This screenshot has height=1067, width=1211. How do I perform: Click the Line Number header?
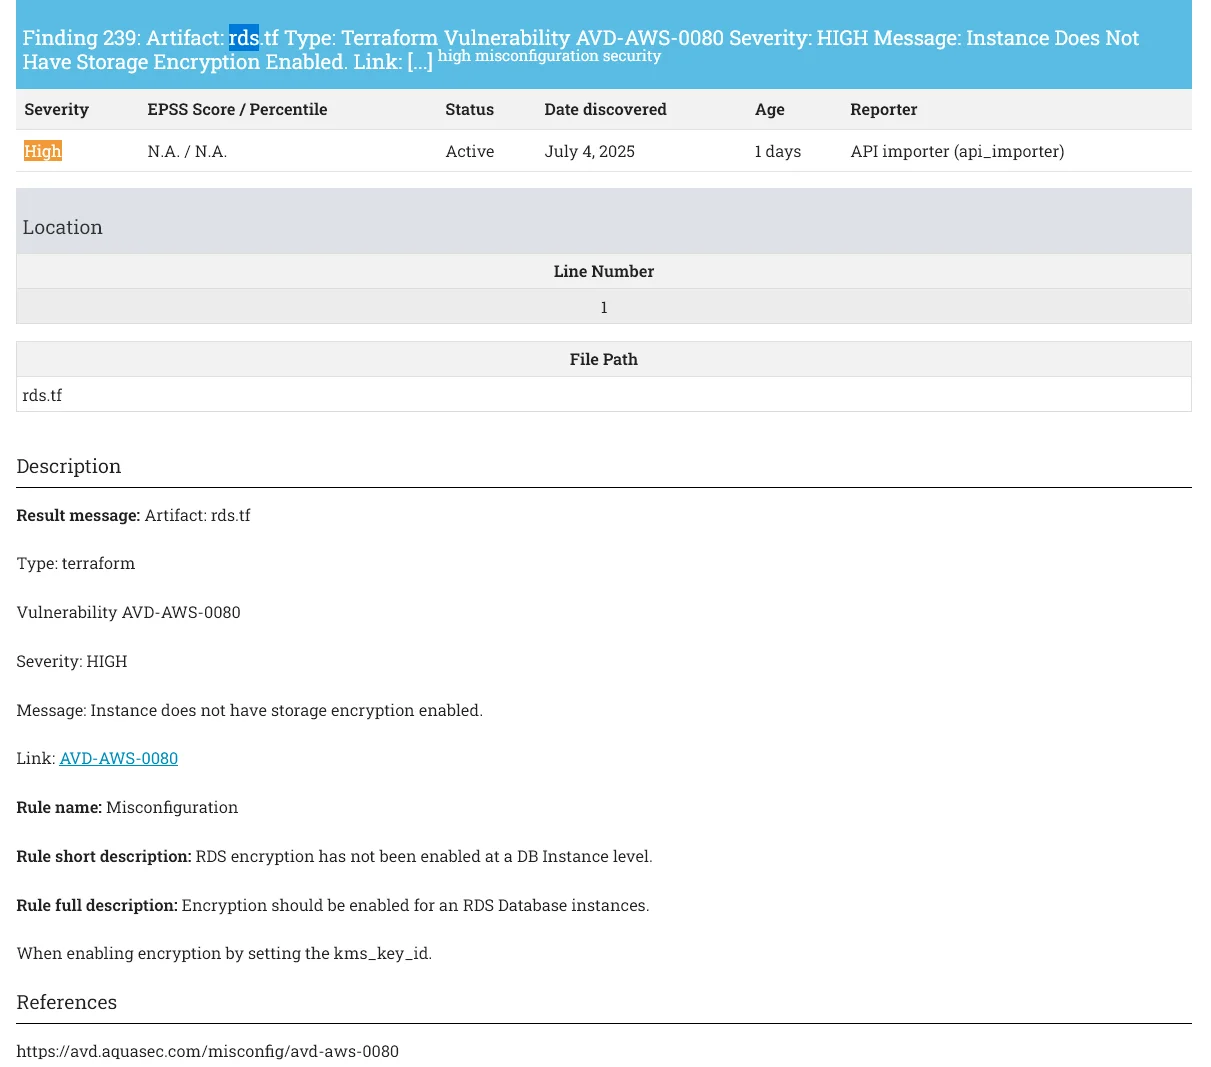(x=604, y=272)
